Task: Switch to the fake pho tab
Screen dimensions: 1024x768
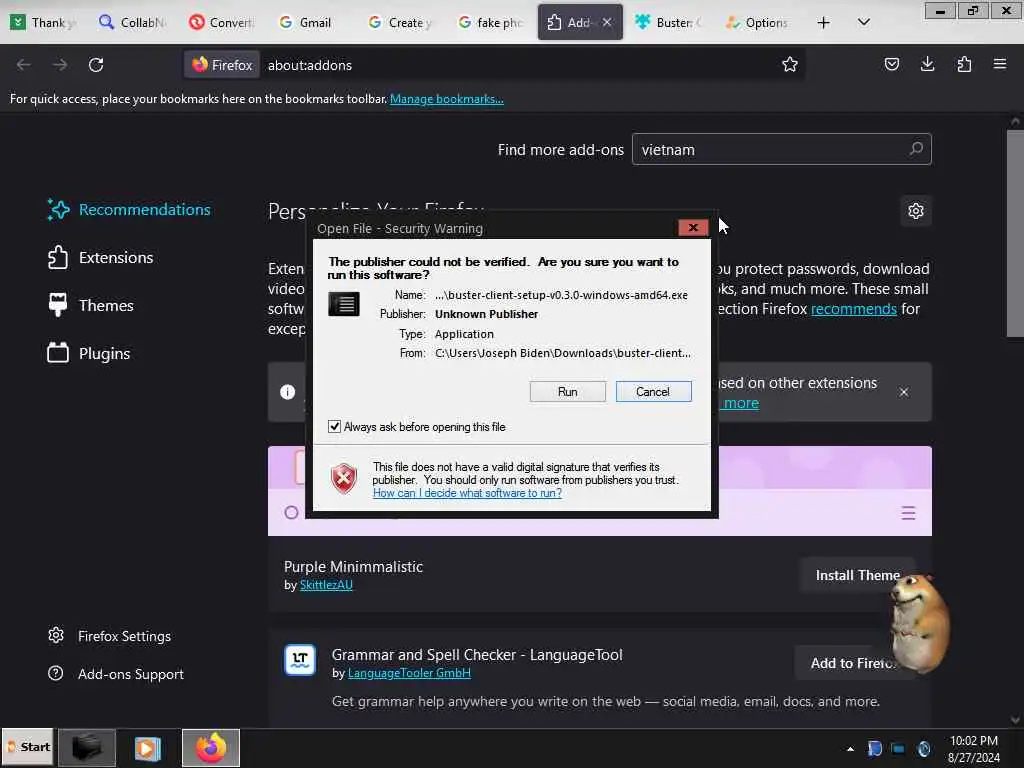Action: (491, 22)
